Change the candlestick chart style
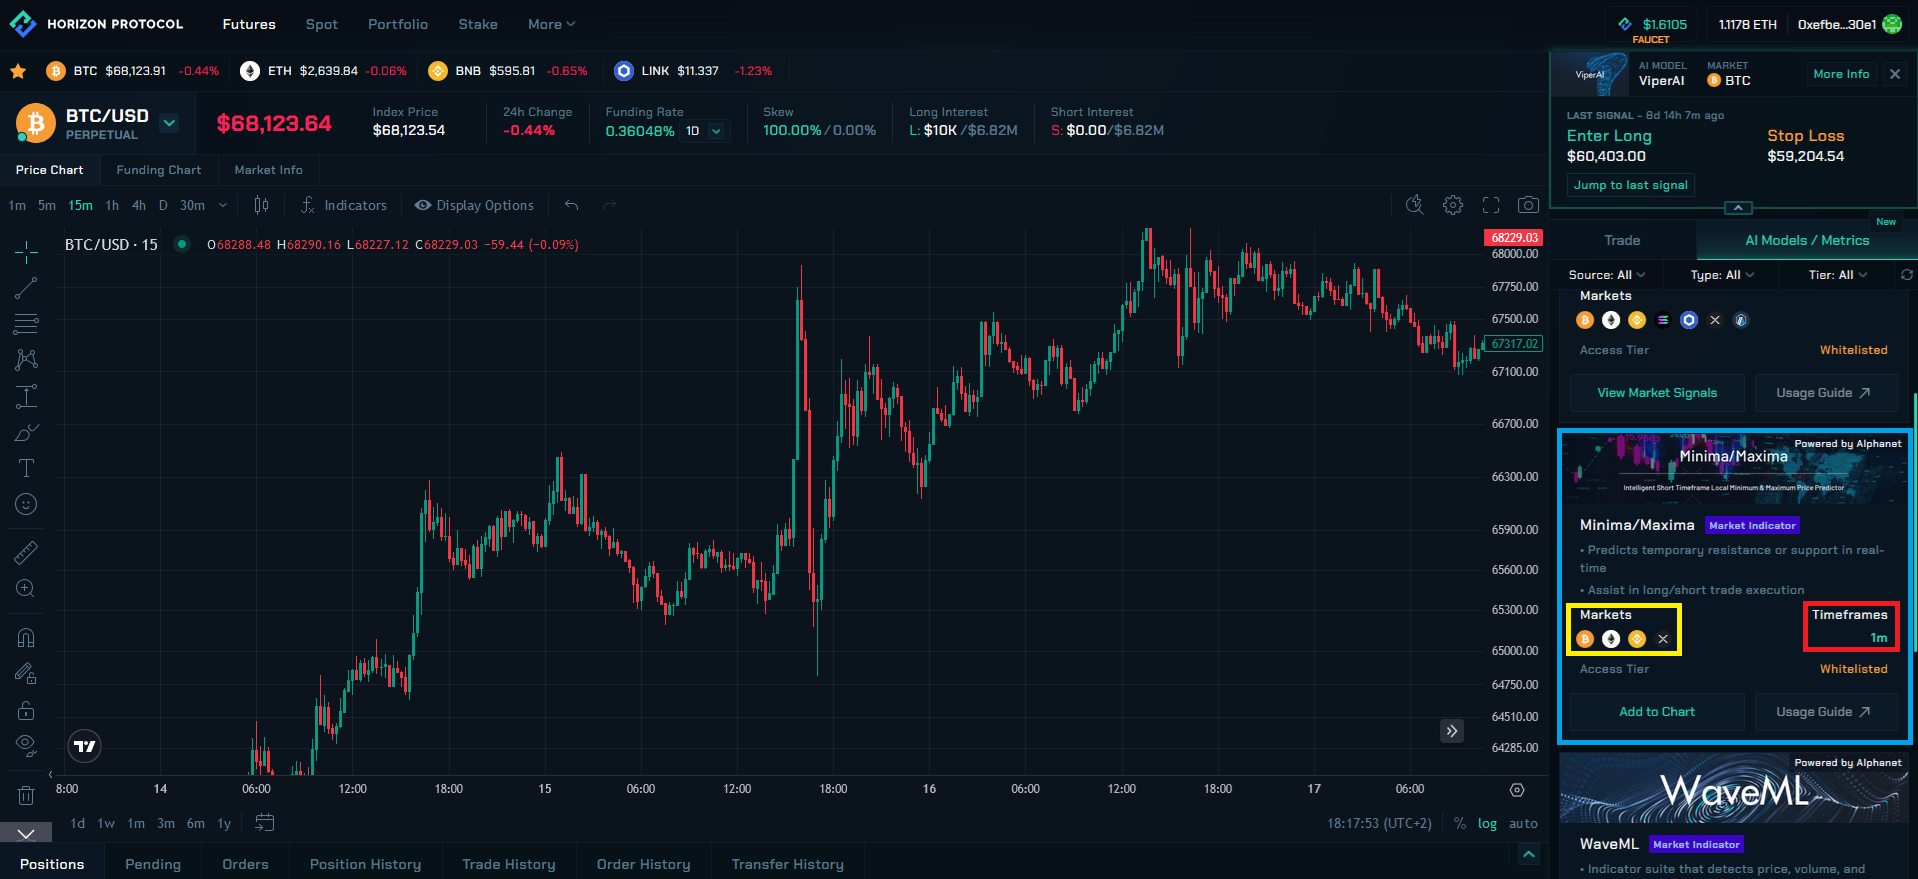This screenshot has height=879, width=1918. (x=261, y=205)
